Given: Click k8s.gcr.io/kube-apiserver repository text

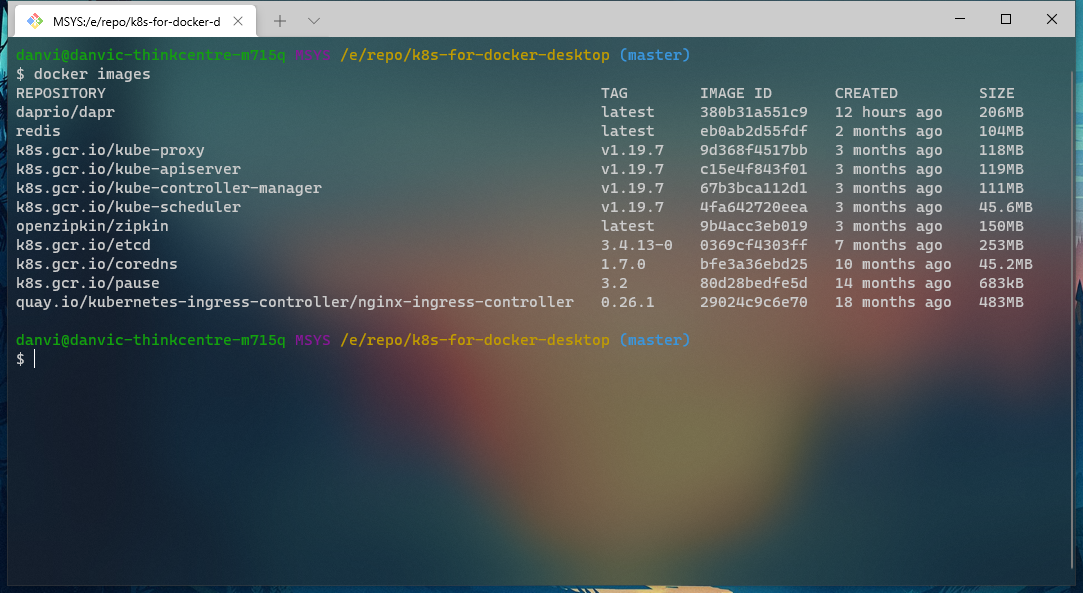Looking at the screenshot, I should 128,169.
